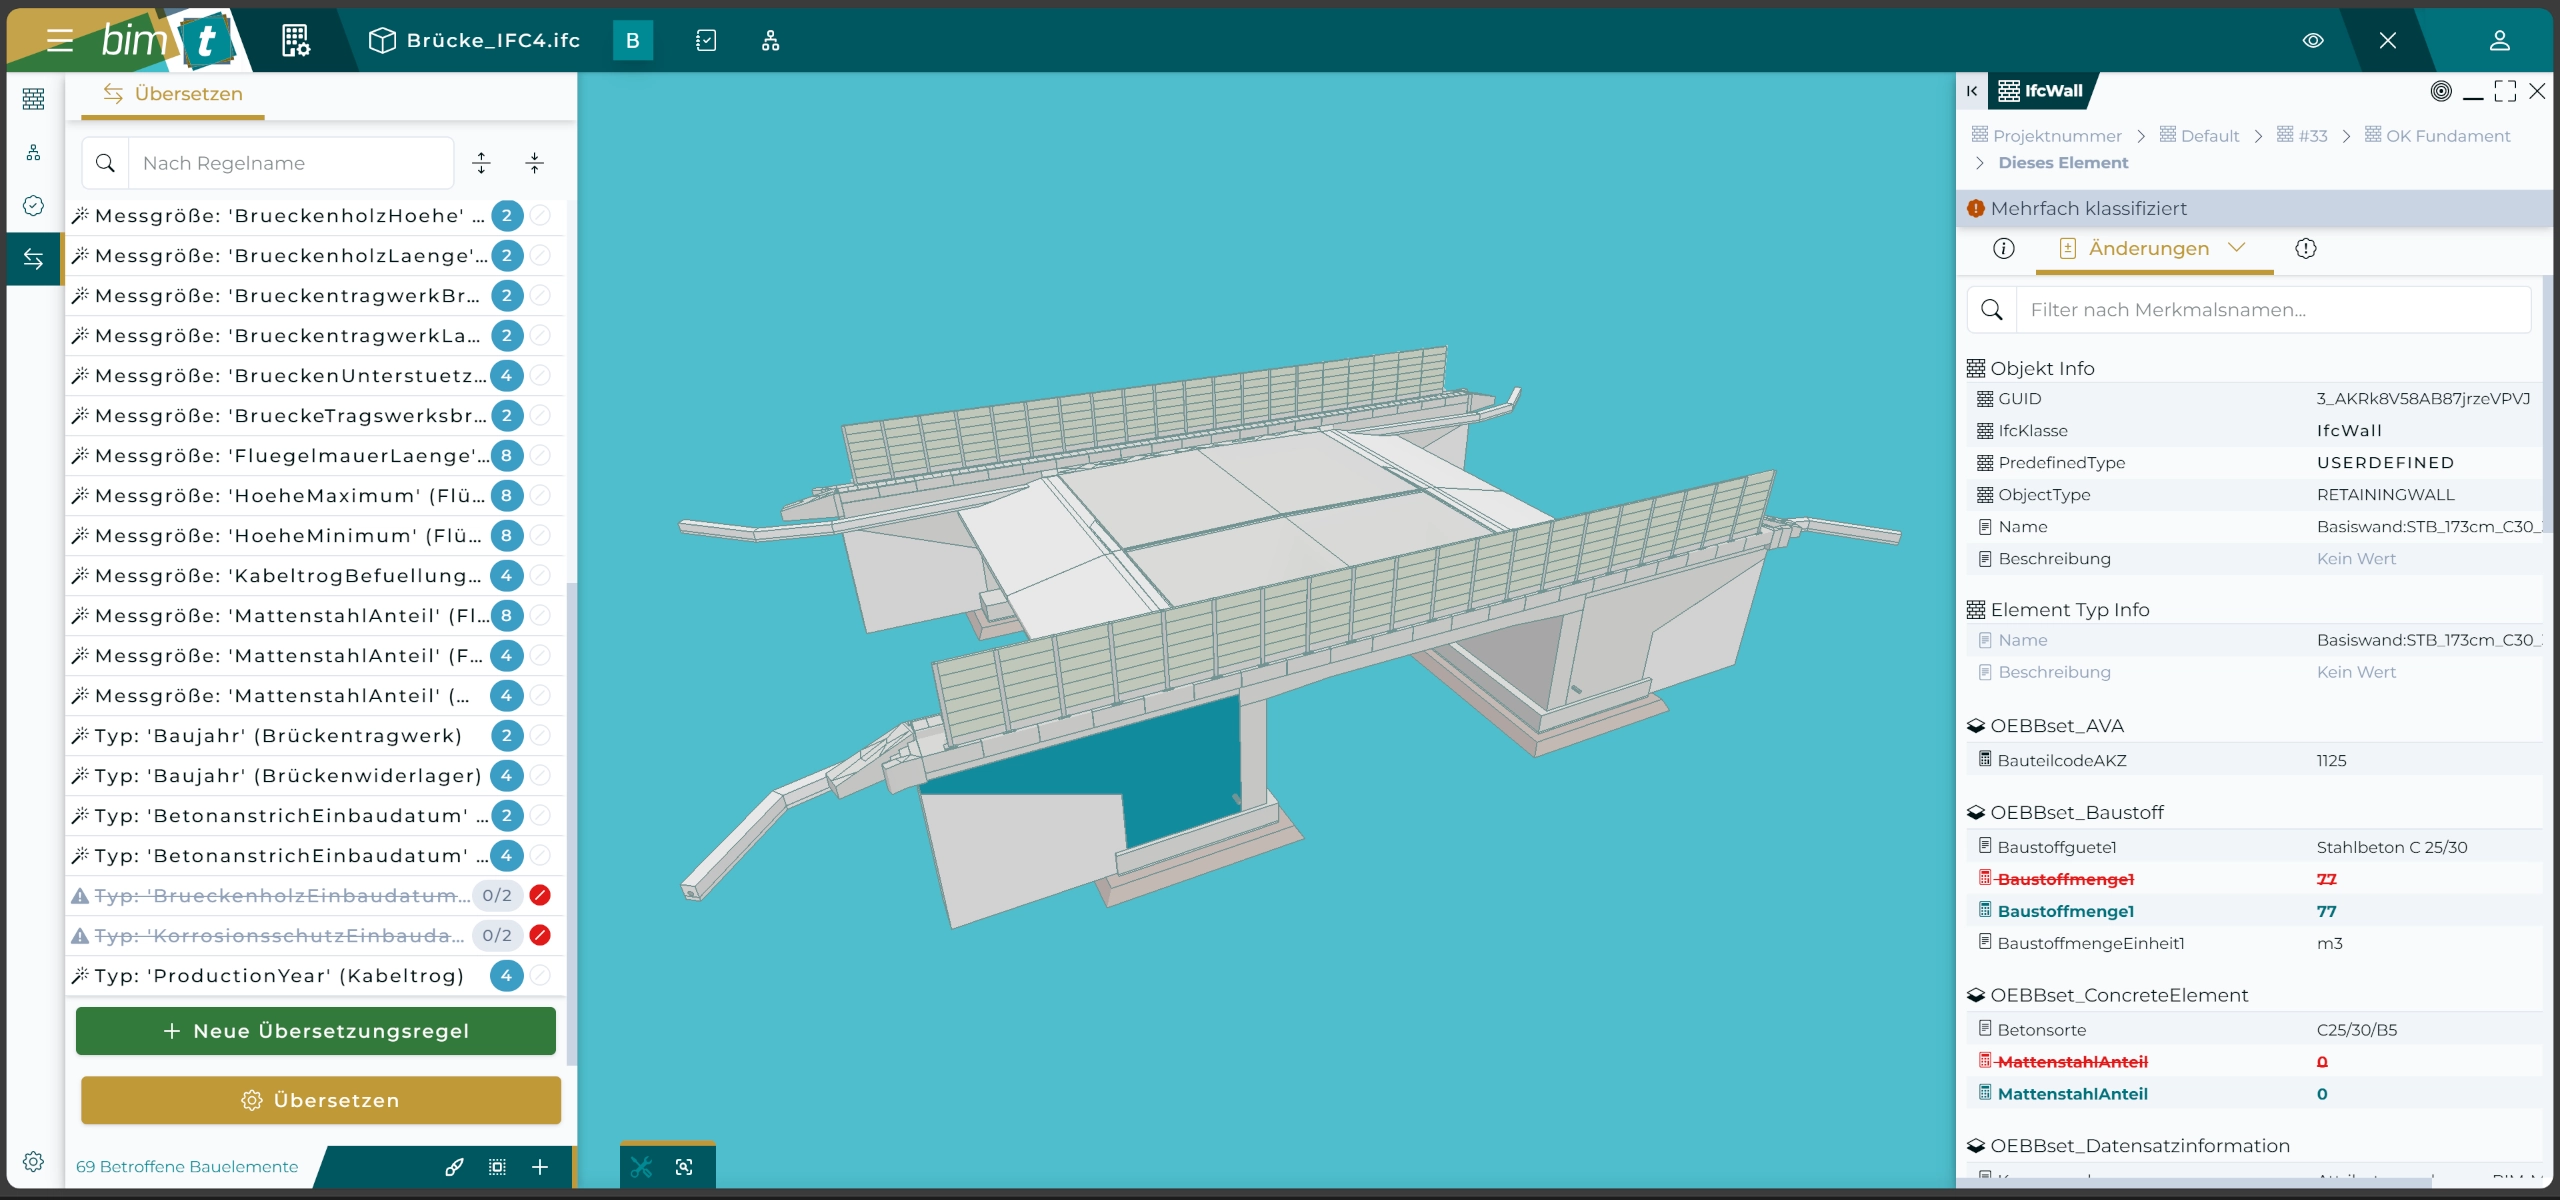The width and height of the screenshot is (2560, 1200).
Task: Select the section cut scissors tool
Action: 641,1167
